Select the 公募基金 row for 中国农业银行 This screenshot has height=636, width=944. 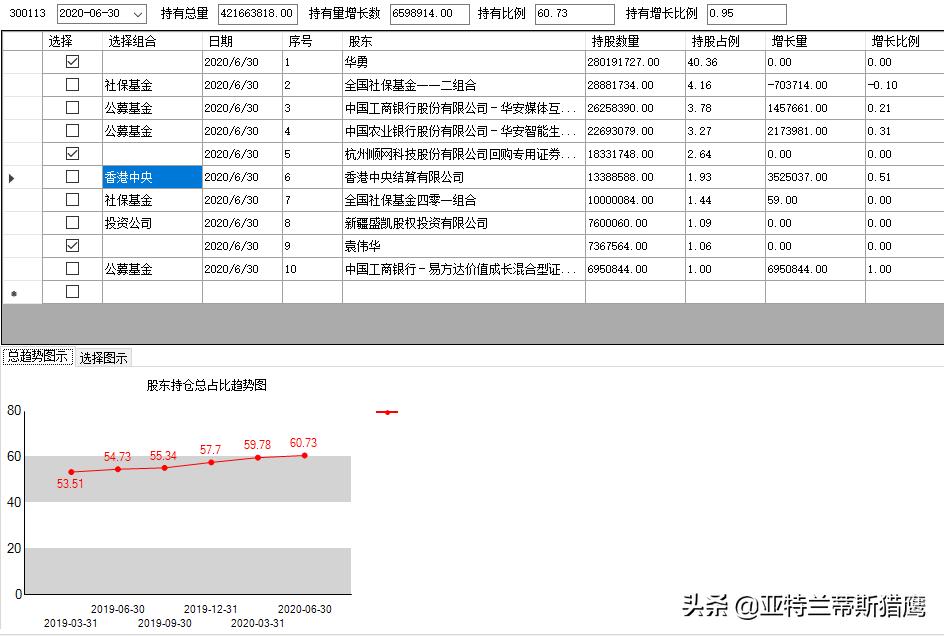[x=130, y=129]
